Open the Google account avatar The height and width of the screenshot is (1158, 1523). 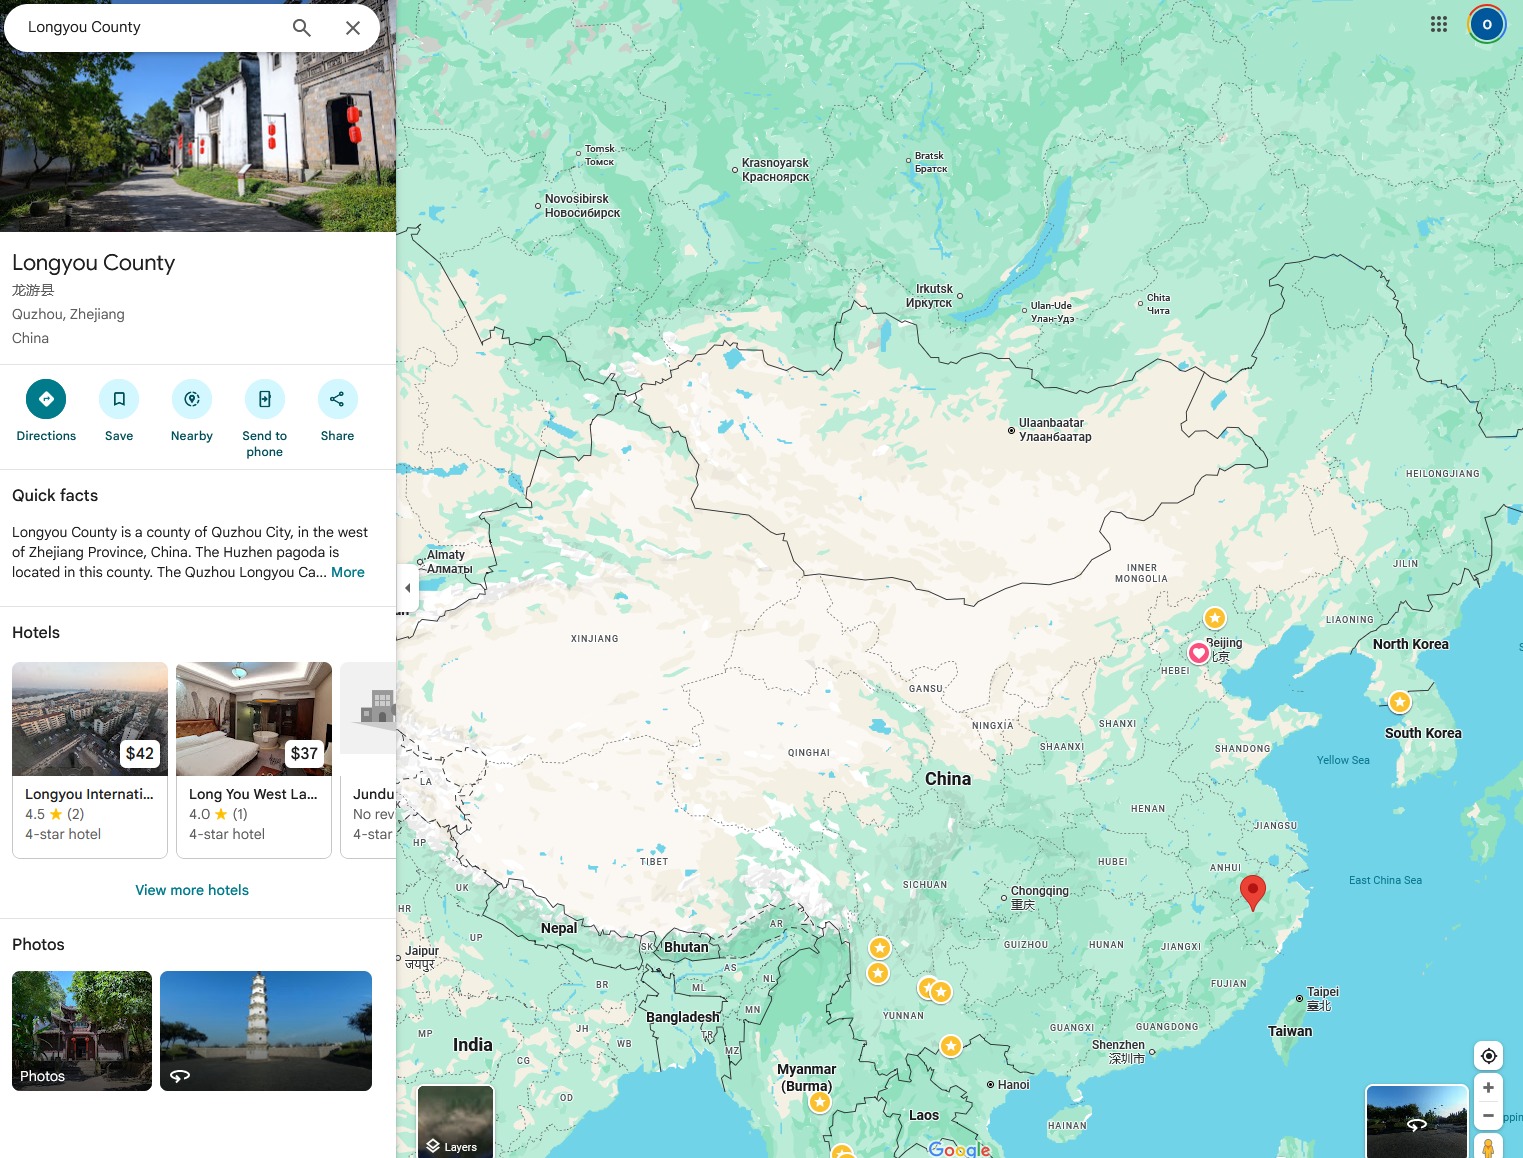coord(1486,25)
